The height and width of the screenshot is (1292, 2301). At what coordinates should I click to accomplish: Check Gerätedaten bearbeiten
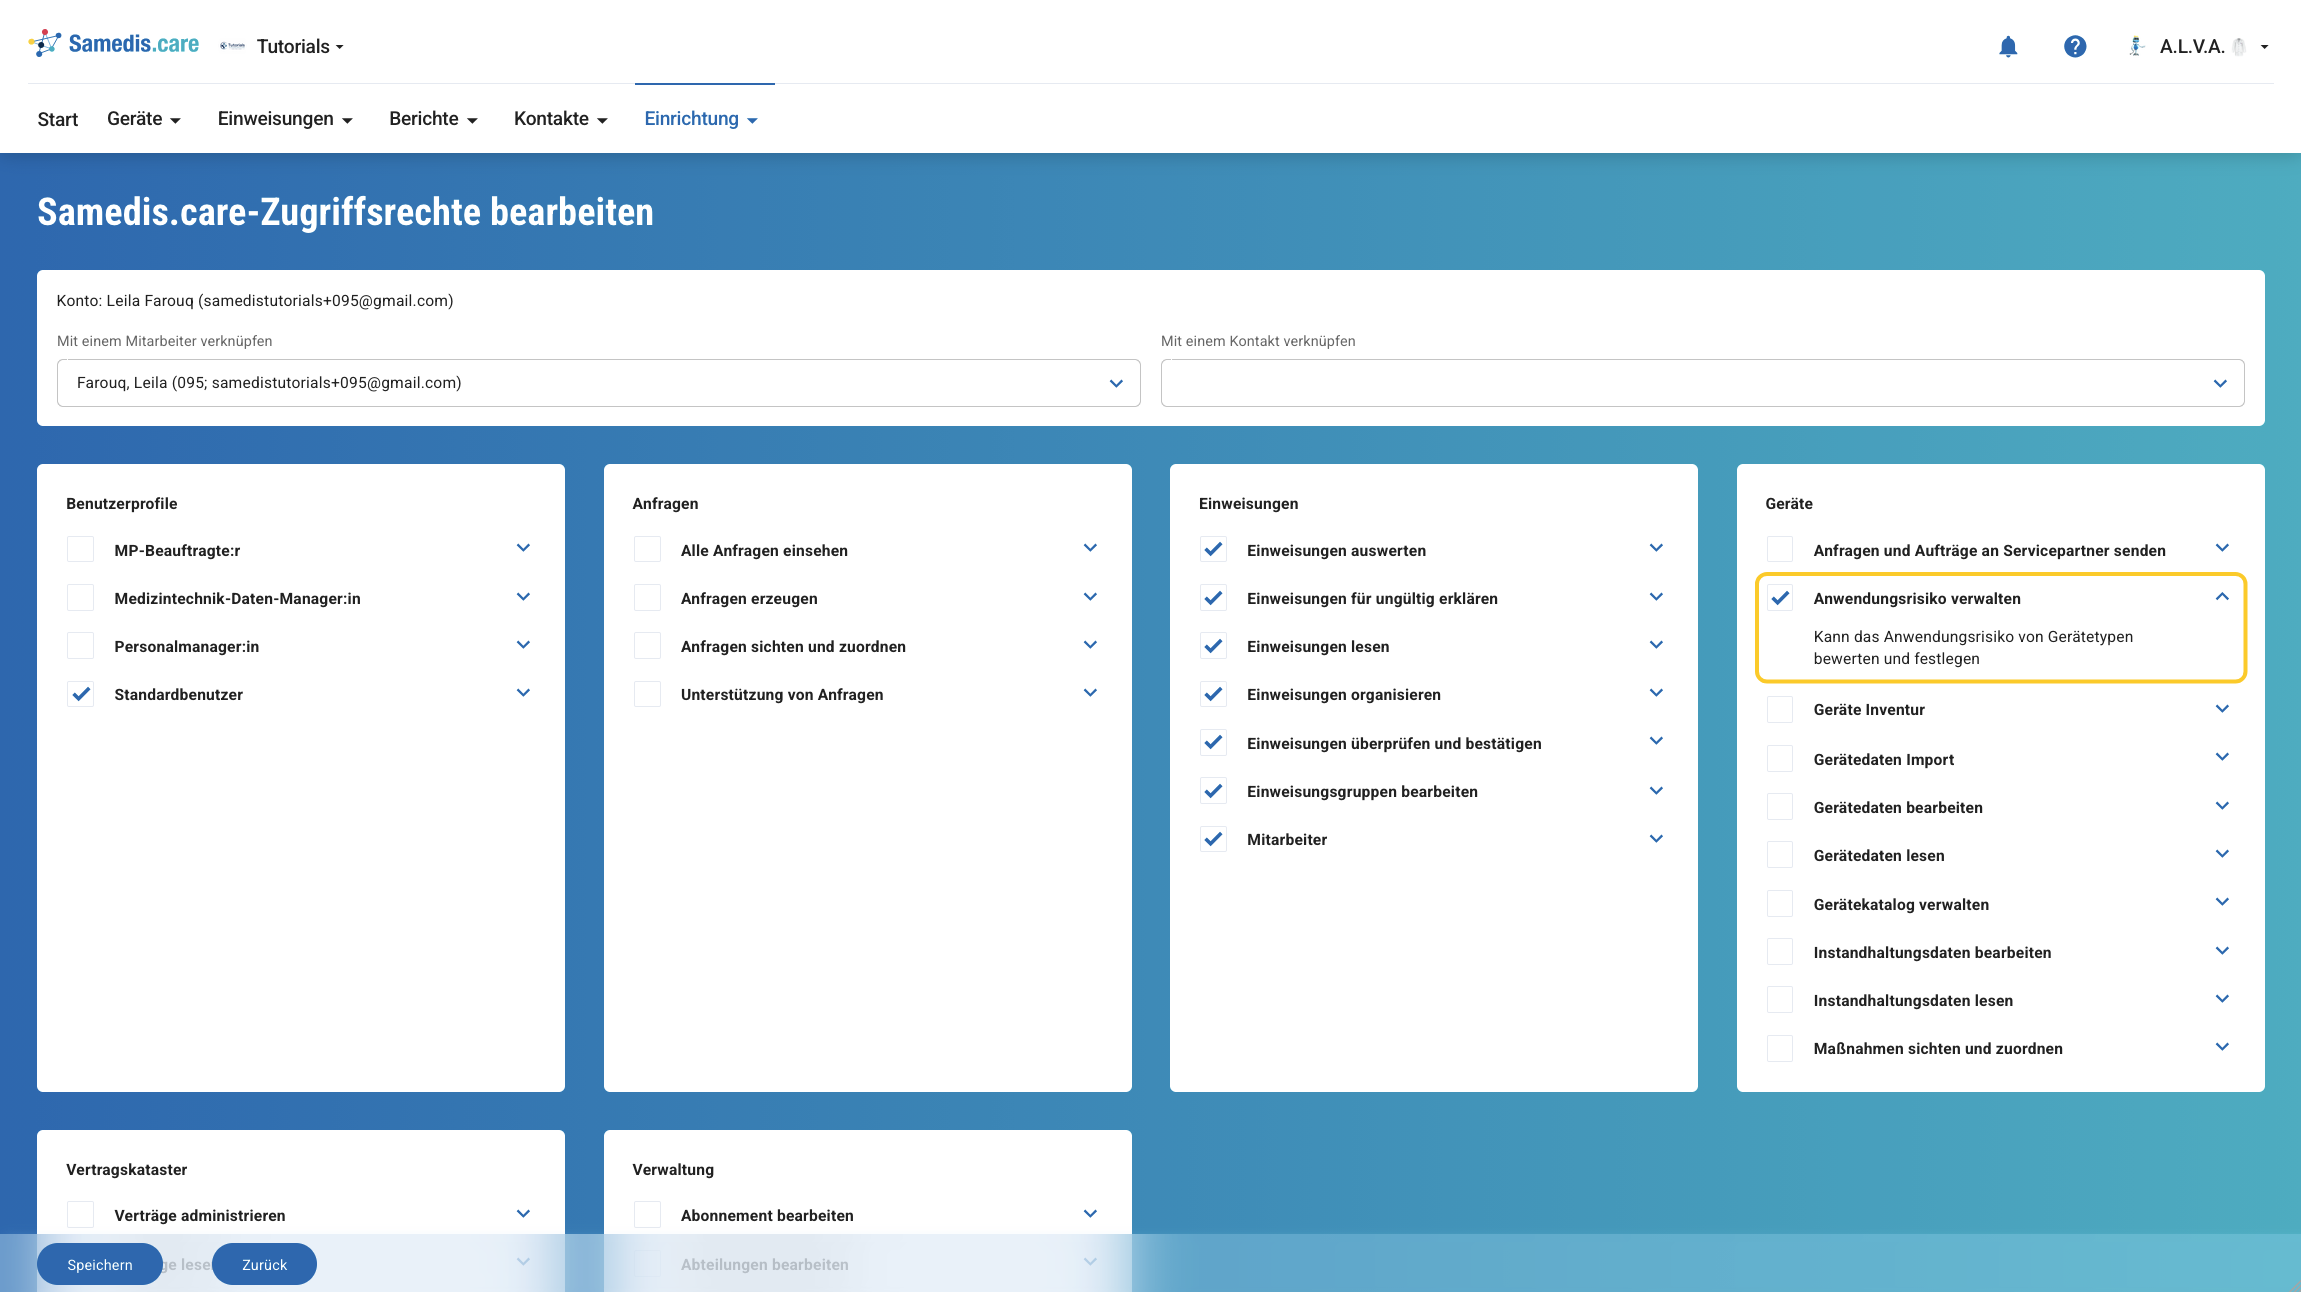pyautogui.click(x=1781, y=807)
